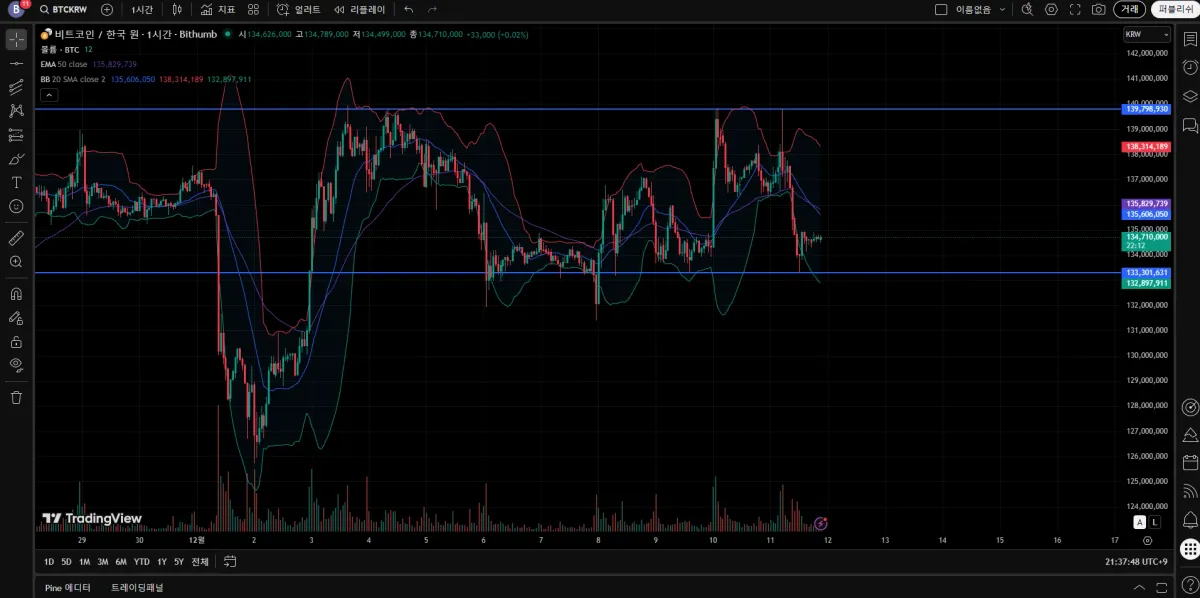Viewport: 1200px width, 598px height.
Task: Enter fullscreen mode
Action: click(1075, 9)
